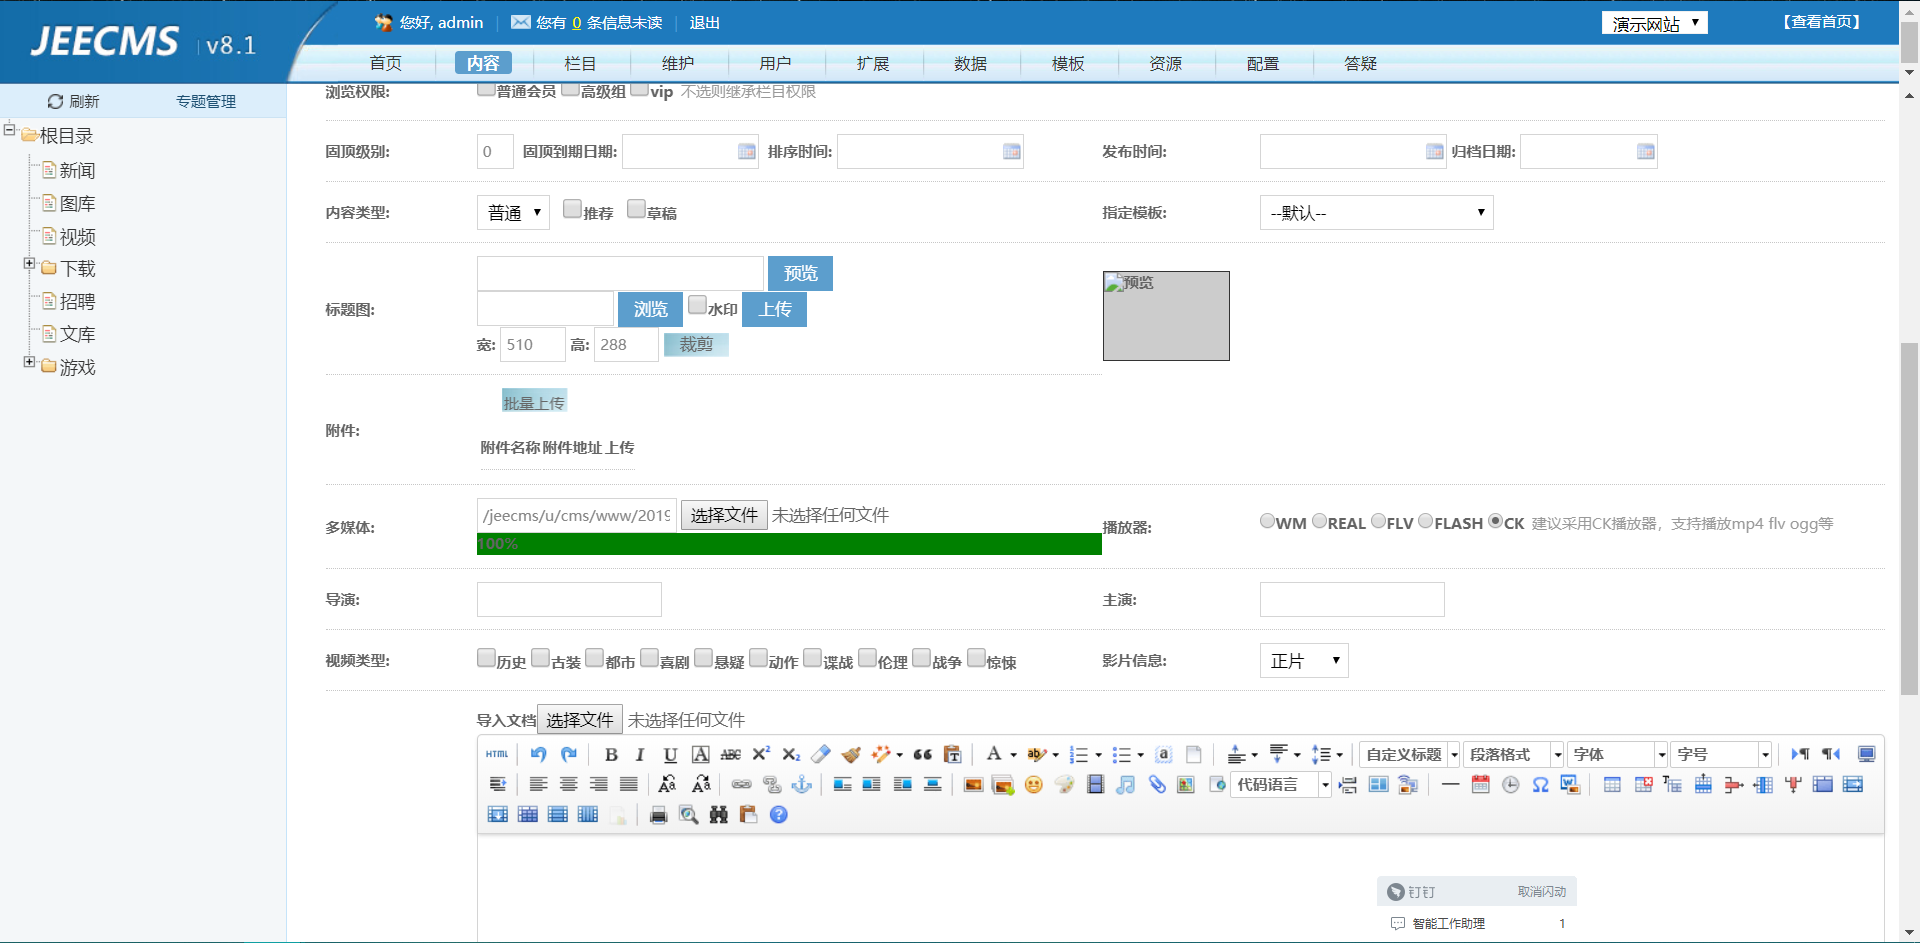Apply italic formatting
1920x943 pixels.
[x=640, y=754]
